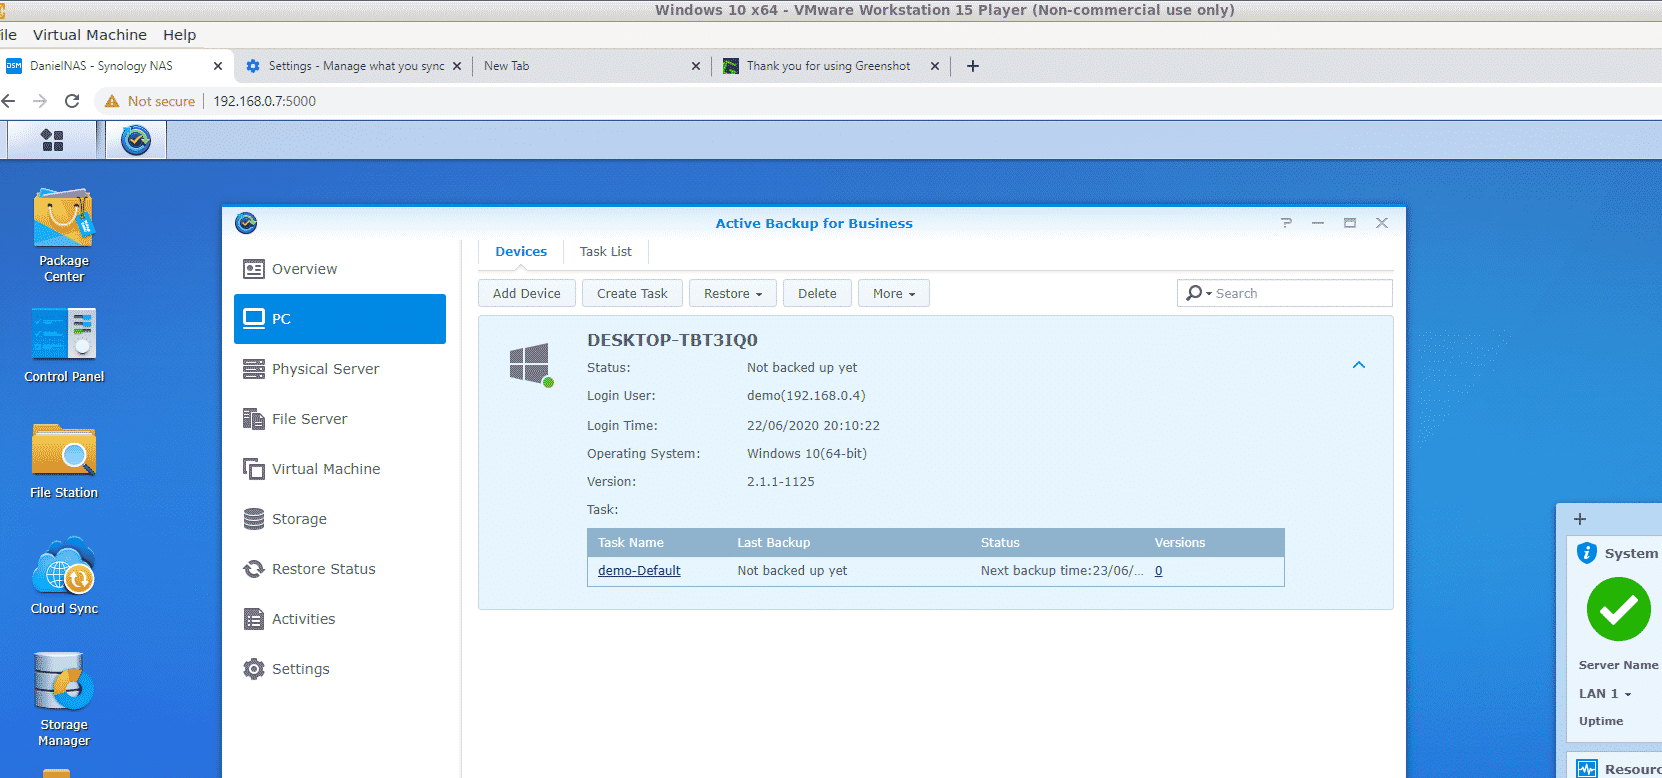1662x778 pixels.
Task: Open the Restore dropdown
Action: pyautogui.click(x=732, y=293)
